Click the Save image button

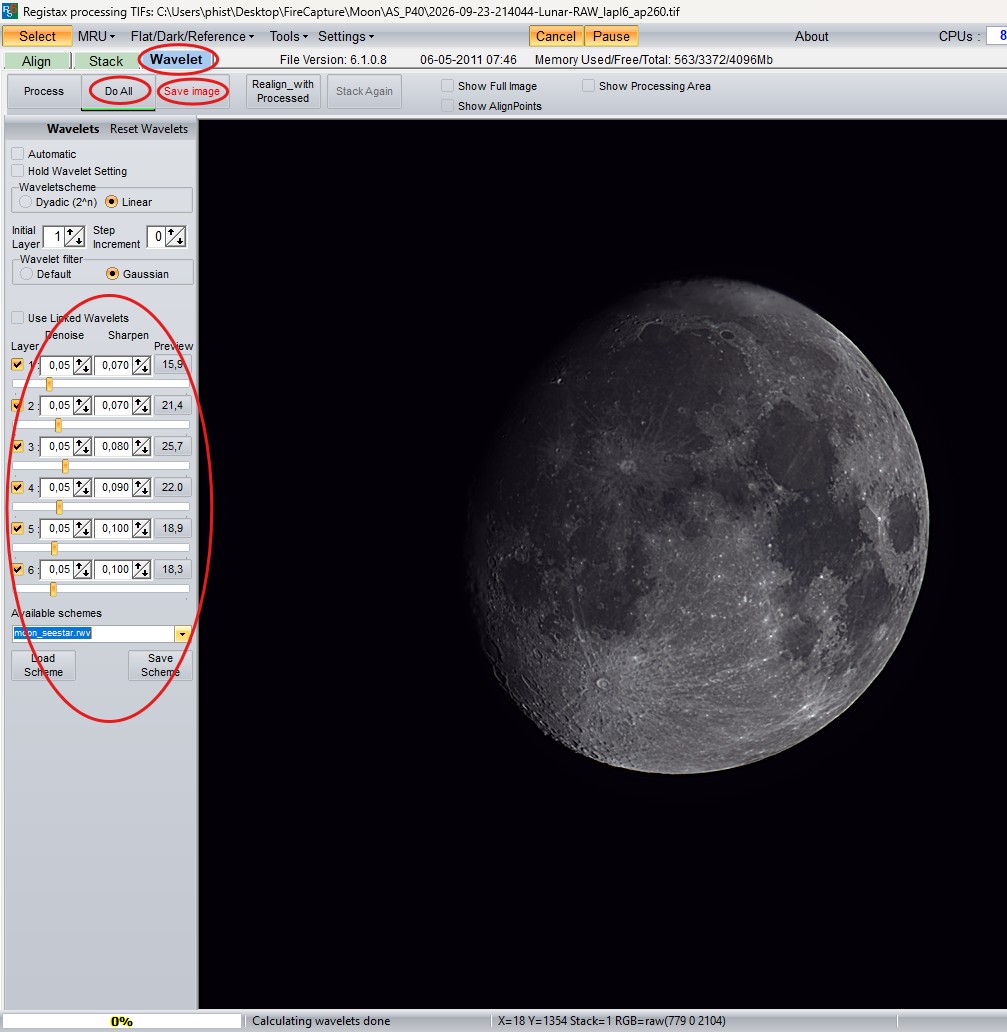pos(192,91)
